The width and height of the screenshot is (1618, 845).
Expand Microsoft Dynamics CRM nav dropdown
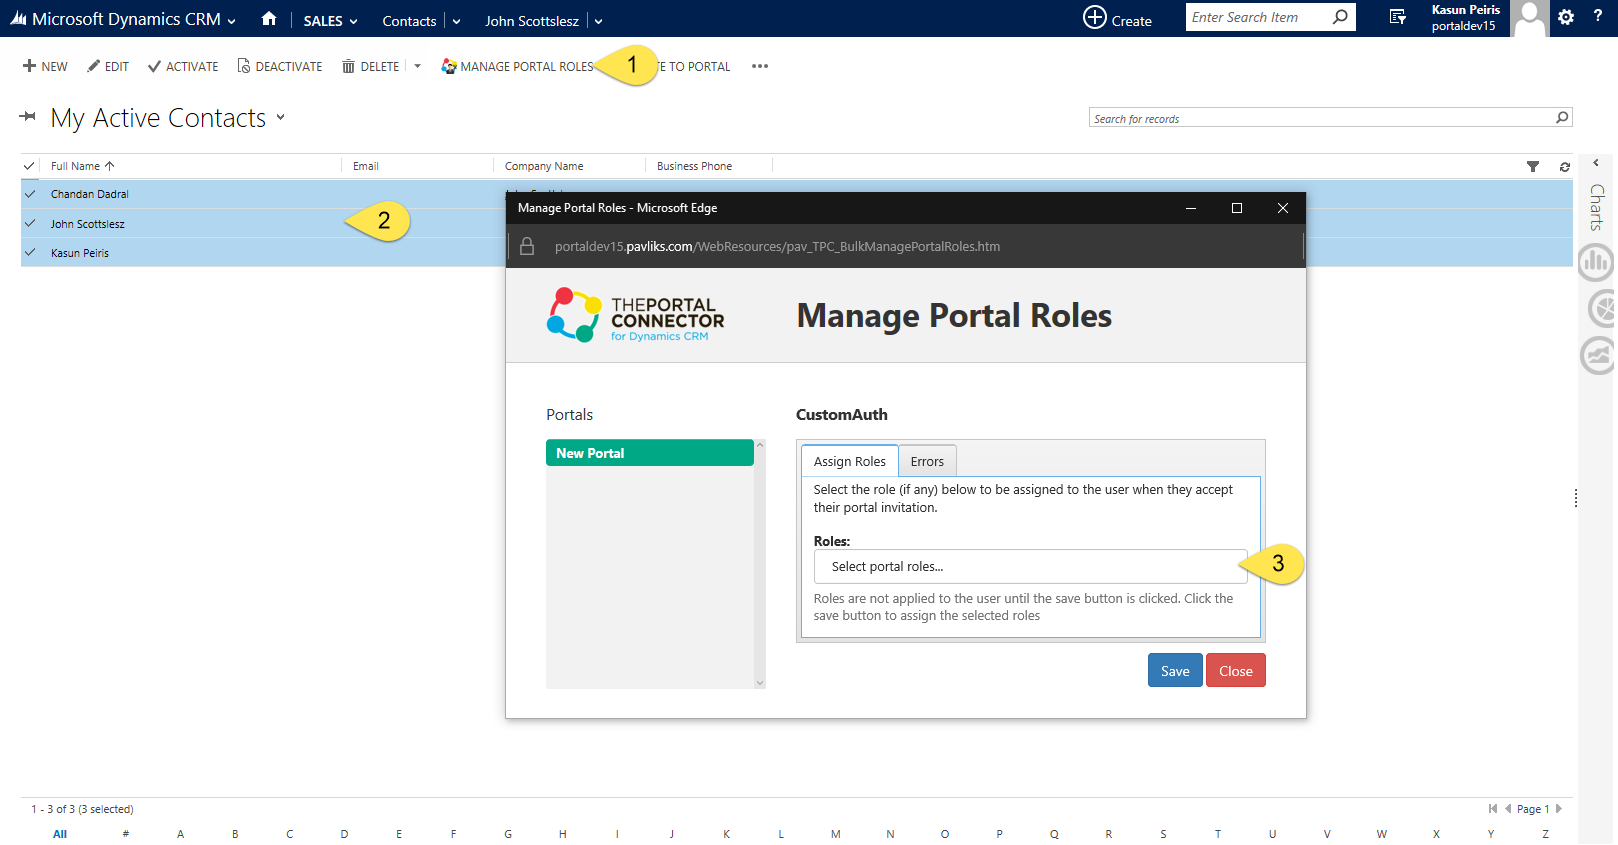pyautogui.click(x=232, y=21)
